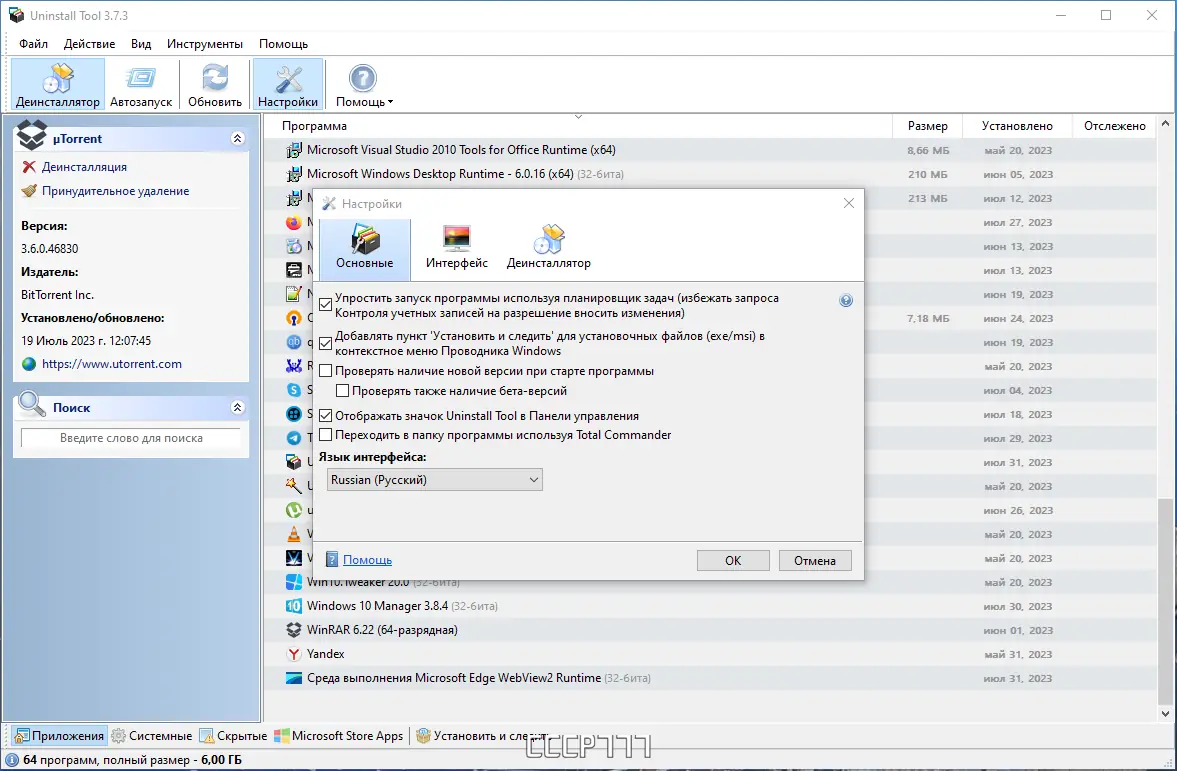Image resolution: width=1177 pixels, height=771 pixels.
Task: Click the WinRAR 6.22 program icon
Action: 293,630
